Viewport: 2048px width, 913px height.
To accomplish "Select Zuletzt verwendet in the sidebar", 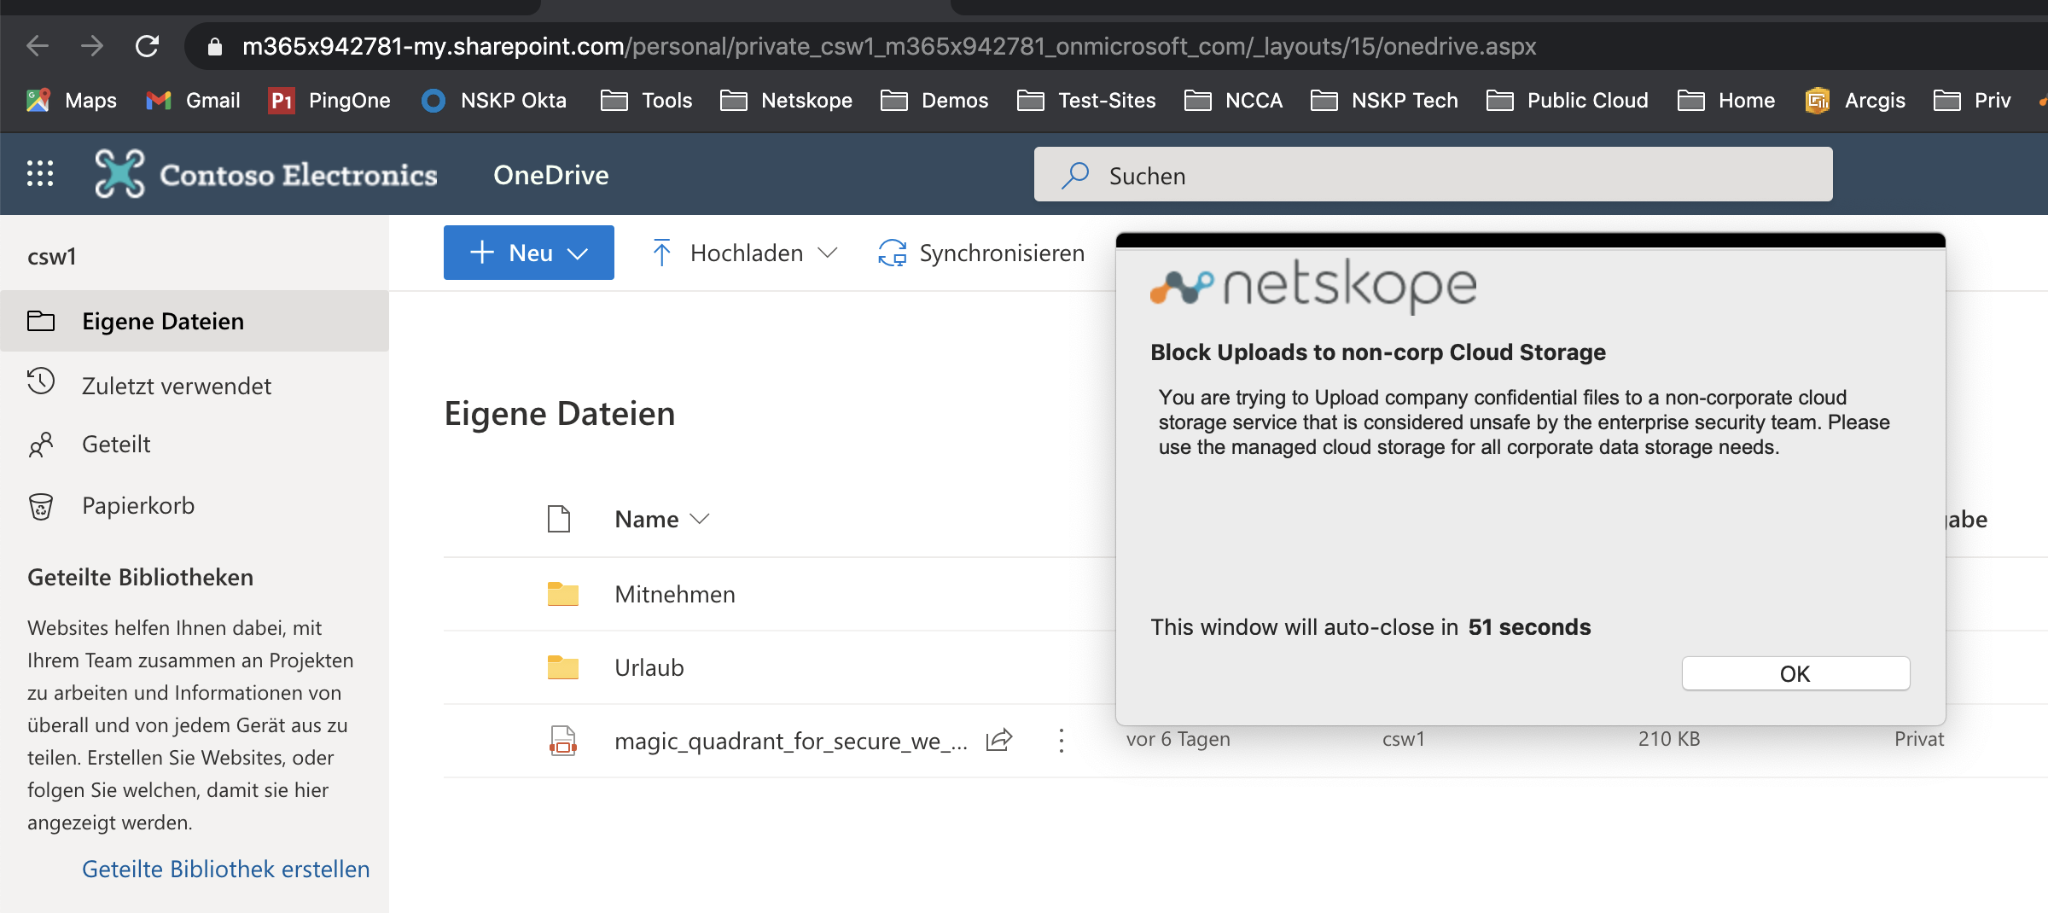I will tap(176, 386).
